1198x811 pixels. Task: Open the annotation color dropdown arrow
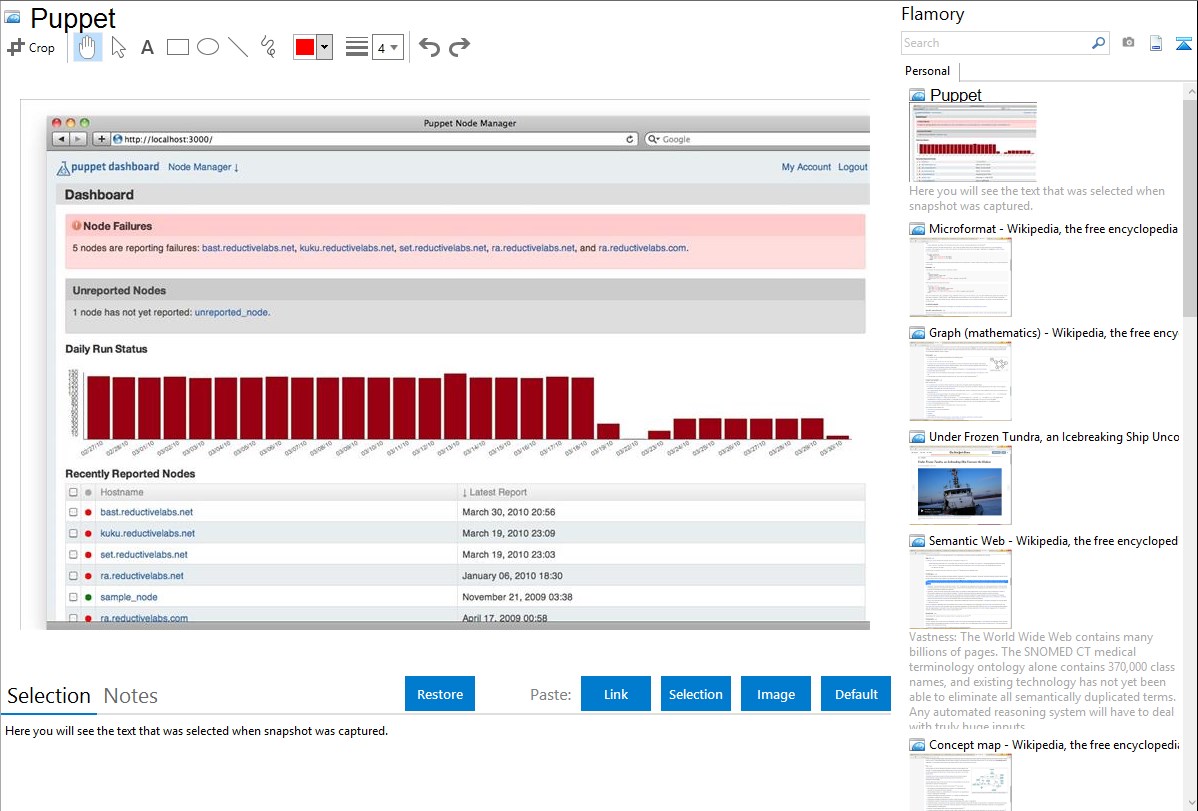(324, 47)
